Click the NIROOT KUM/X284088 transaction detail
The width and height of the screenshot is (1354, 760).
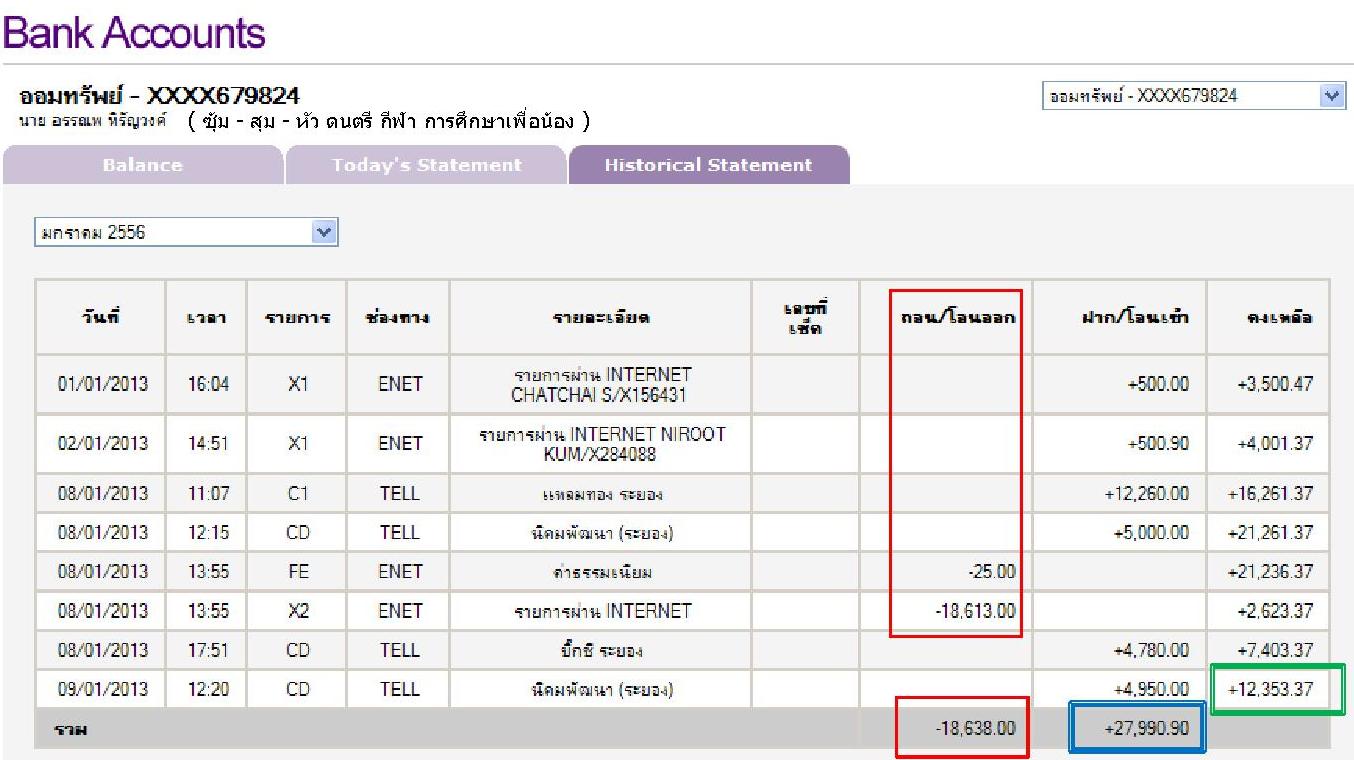601,444
